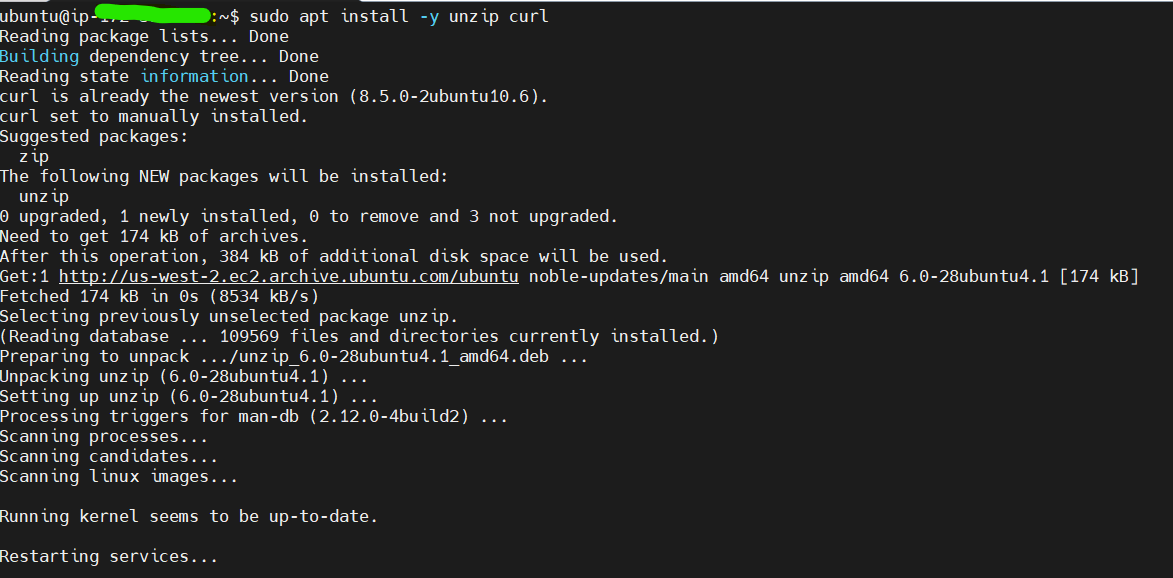1173x578 pixels.
Task: Click the '0 upgraded, 1 newly installed' summary line
Action: point(309,217)
